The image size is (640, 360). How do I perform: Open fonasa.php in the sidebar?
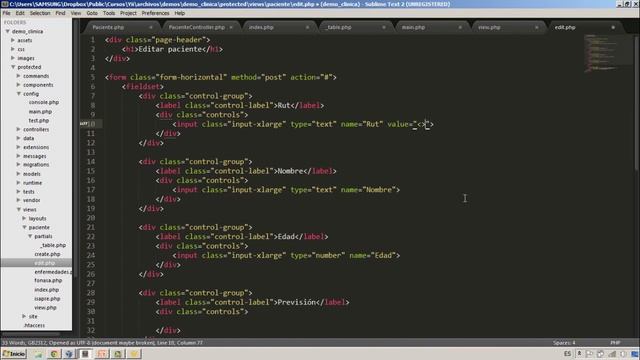pos(48,280)
